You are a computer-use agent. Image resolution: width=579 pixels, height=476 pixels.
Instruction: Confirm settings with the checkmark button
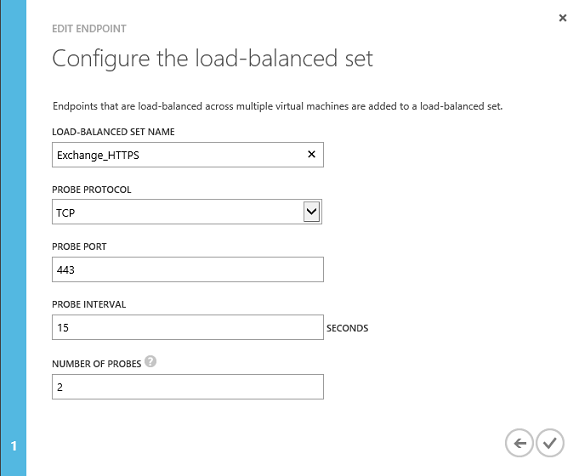(550, 443)
